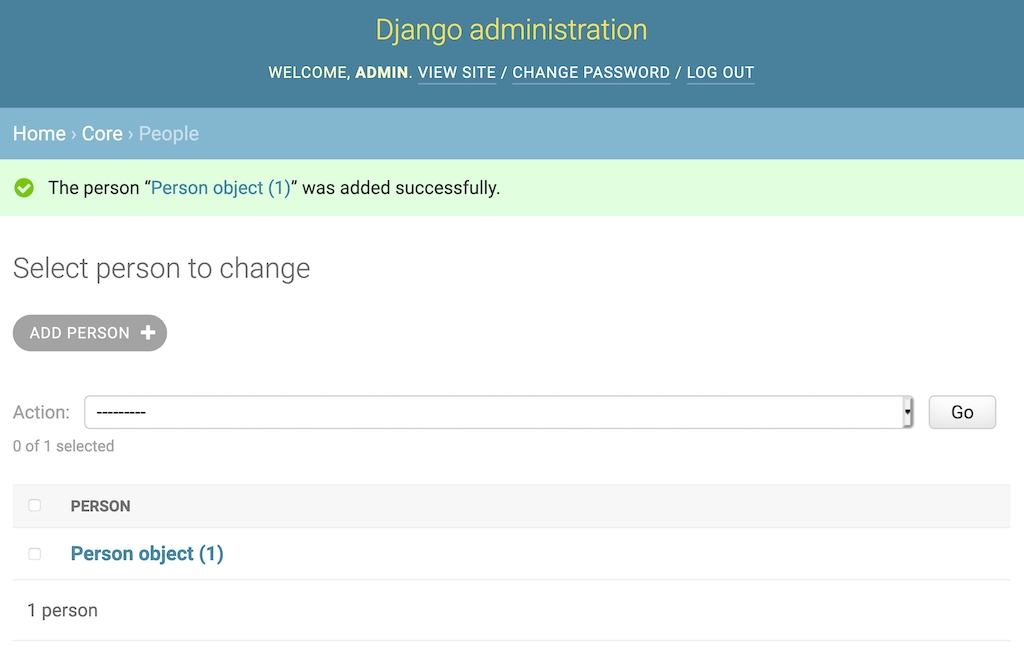Open Person object (1) link in success message

[220, 188]
